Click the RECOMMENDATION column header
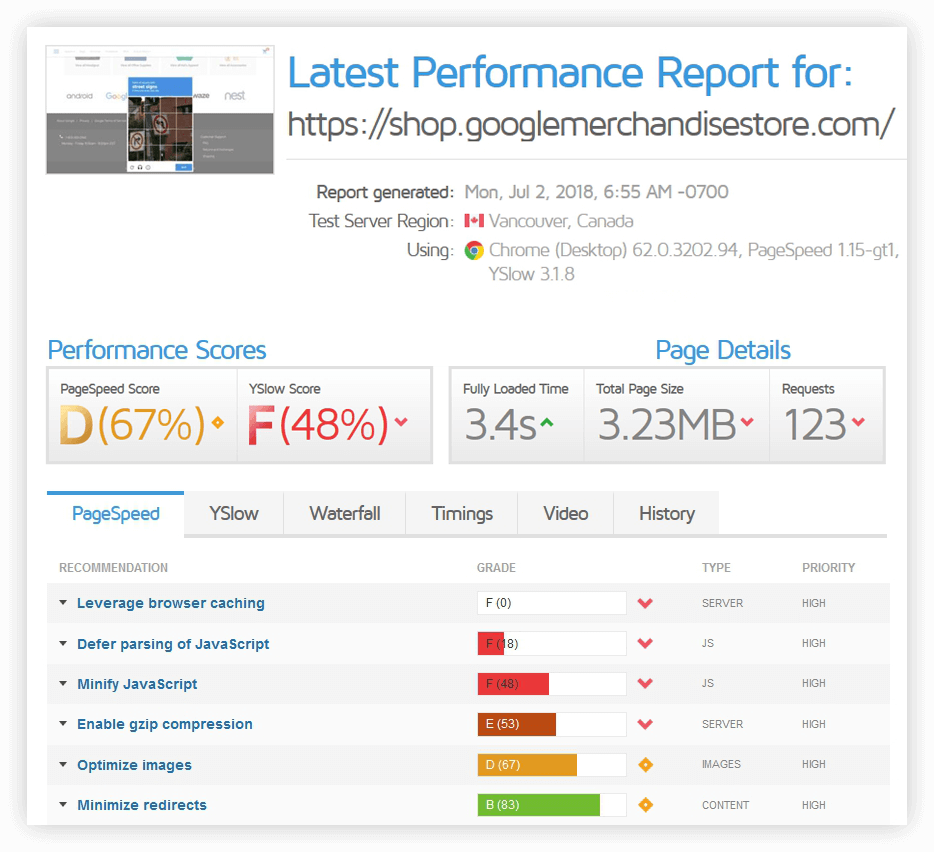Screen dimensions: 934x852 click(113, 568)
